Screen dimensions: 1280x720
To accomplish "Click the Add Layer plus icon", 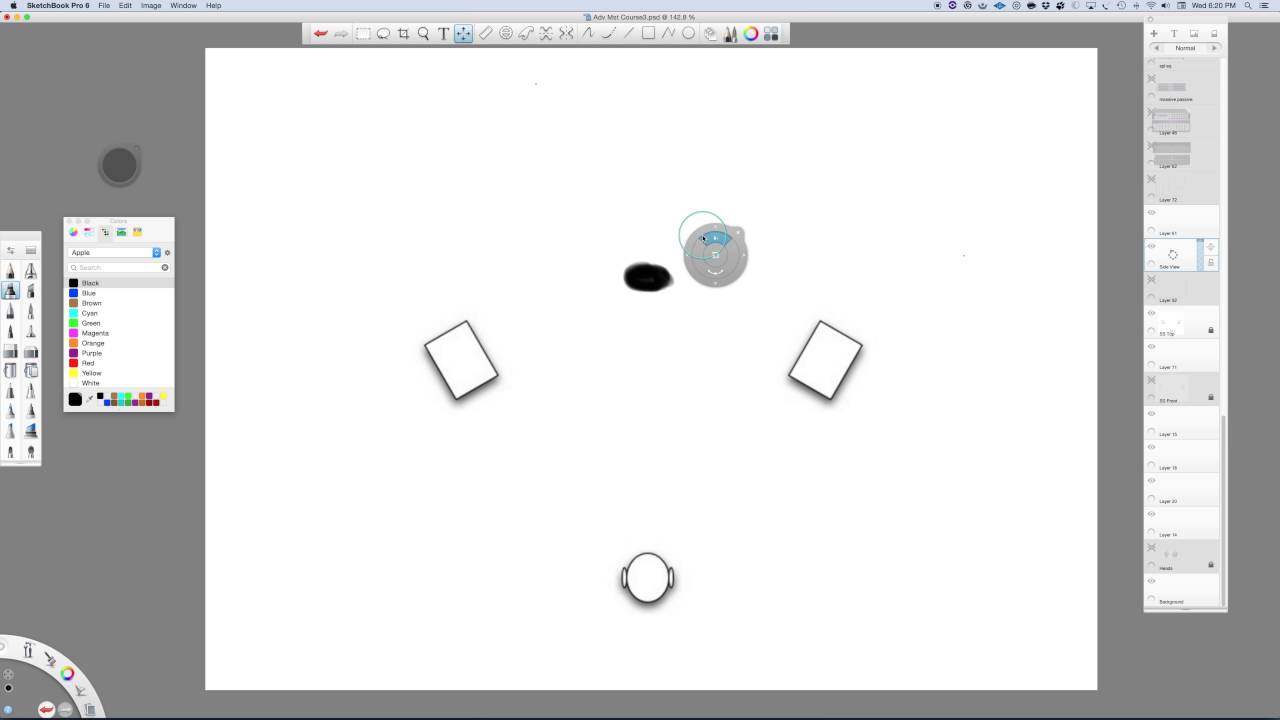I will (x=1154, y=34).
